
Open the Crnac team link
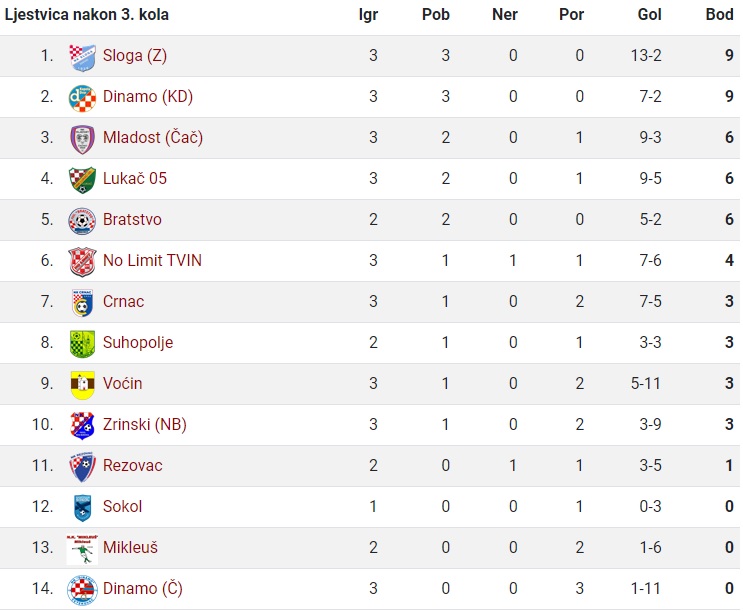click(x=123, y=301)
